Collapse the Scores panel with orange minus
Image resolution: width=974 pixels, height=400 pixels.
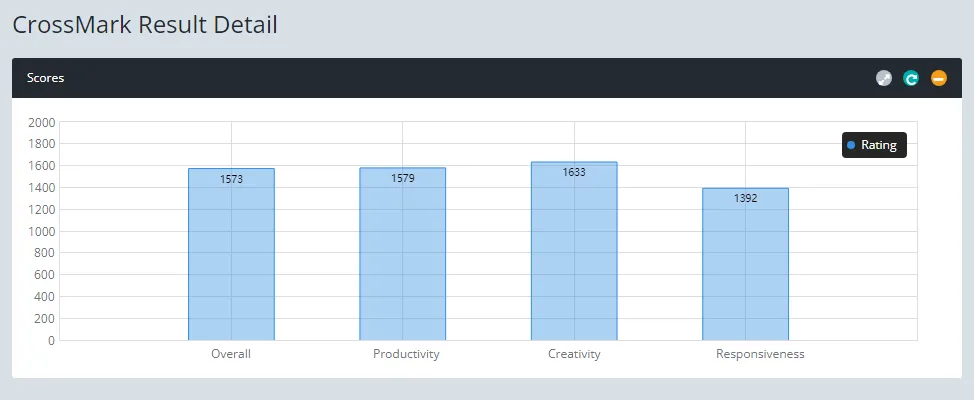pyautogui.click(x=938, y=78)
